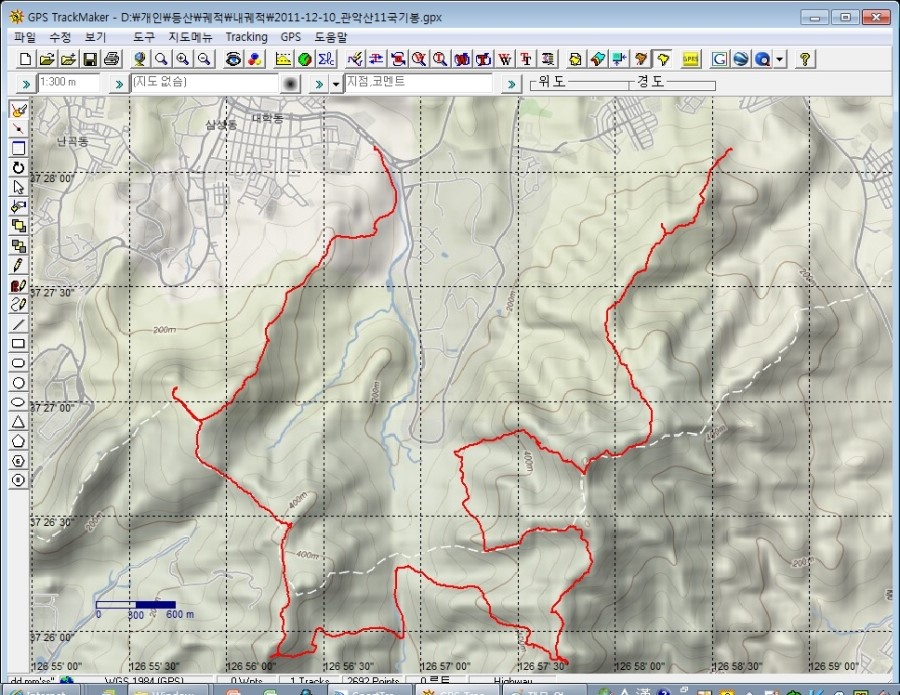This screenshot has width=900, height=695.
Task: Toggle the arrow selection pointer tool
Action: [x=18, y=187]
